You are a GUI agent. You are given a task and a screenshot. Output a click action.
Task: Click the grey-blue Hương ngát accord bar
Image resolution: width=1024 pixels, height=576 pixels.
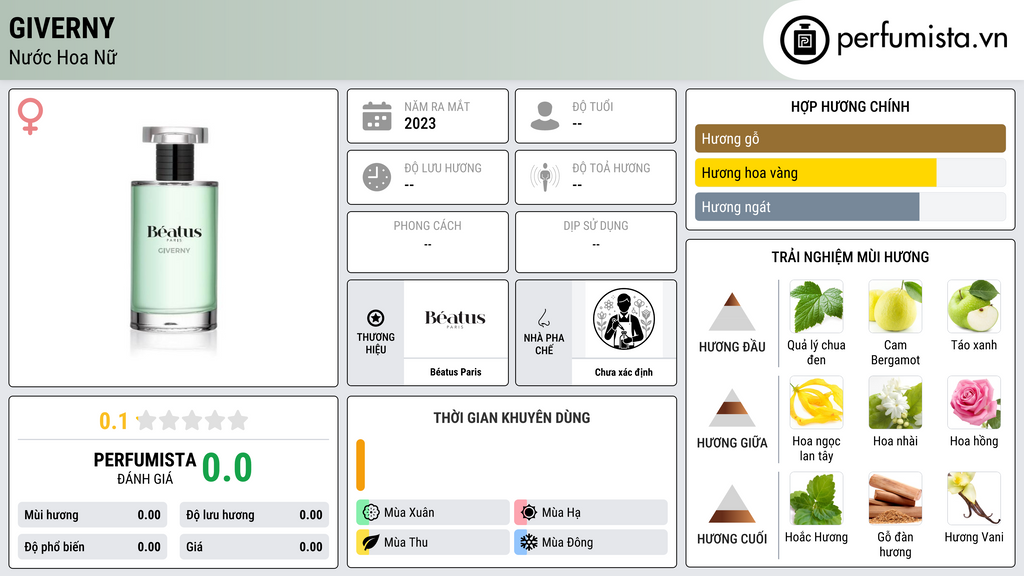click(x=807, y=207)
